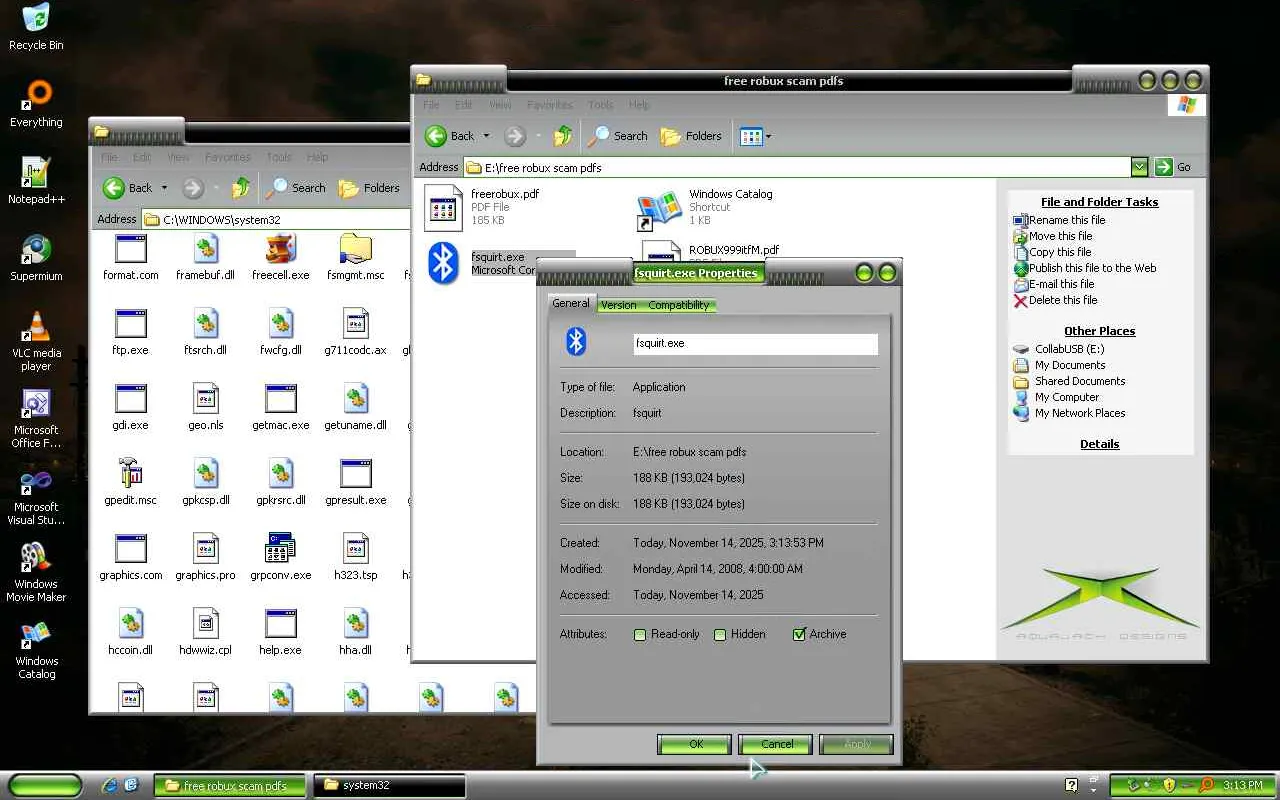Open VLC media player desktop shortcut
This screenshot has height=800, width=1280.
point(36,341)
